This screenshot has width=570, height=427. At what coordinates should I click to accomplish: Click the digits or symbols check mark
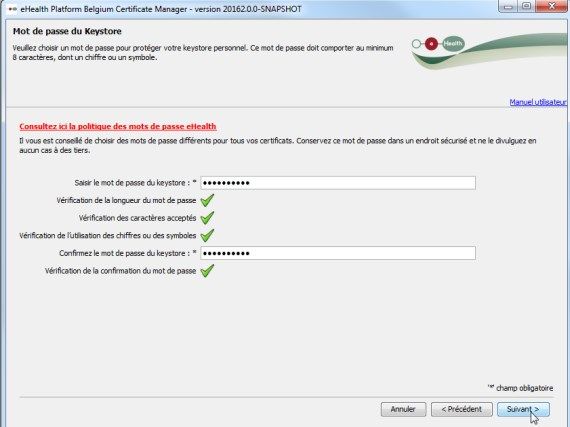pyautogui.click(x=207, y=235)
